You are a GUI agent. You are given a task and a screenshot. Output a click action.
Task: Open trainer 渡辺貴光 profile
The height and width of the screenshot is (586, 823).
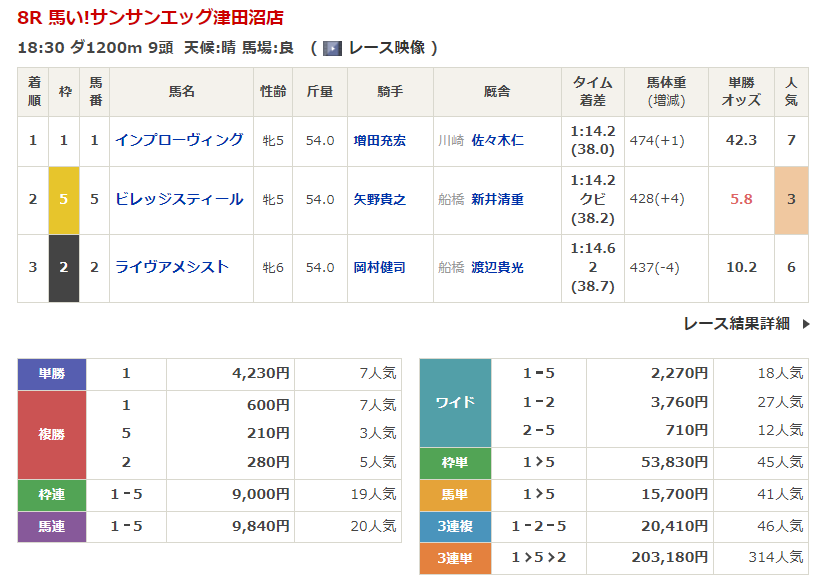(x=497, y=268)
